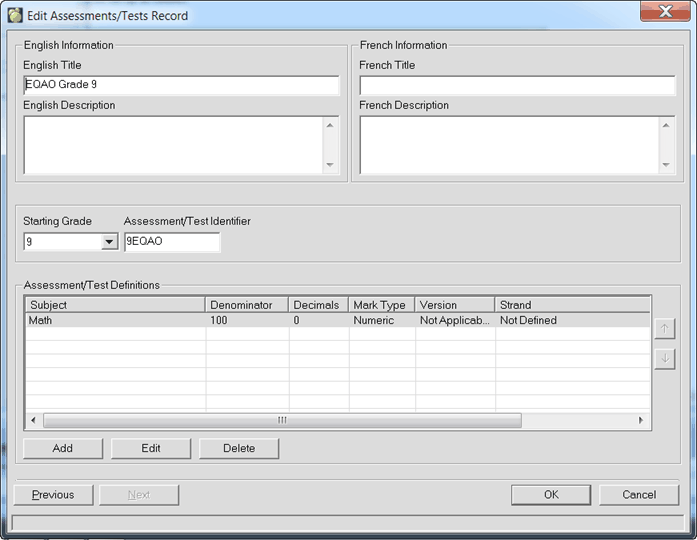Select the Math row in definitions table

click(x=115, y=321)
